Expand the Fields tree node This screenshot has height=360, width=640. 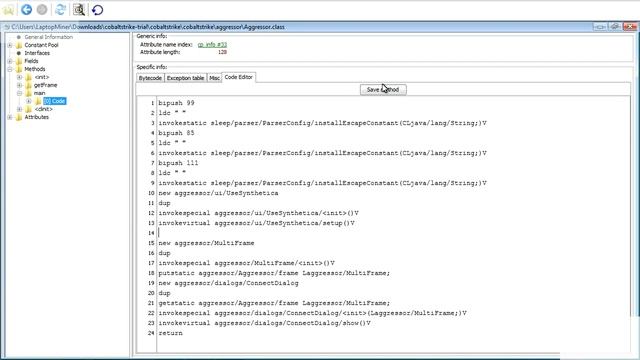click(x=10, y=61)
